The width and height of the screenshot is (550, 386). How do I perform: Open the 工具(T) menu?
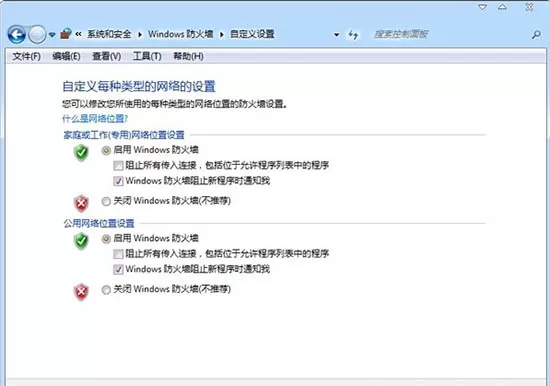[147, 56]
